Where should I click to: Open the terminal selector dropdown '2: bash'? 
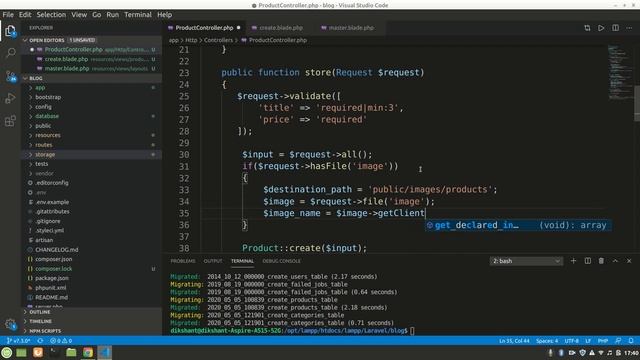(x=526, y=261)
